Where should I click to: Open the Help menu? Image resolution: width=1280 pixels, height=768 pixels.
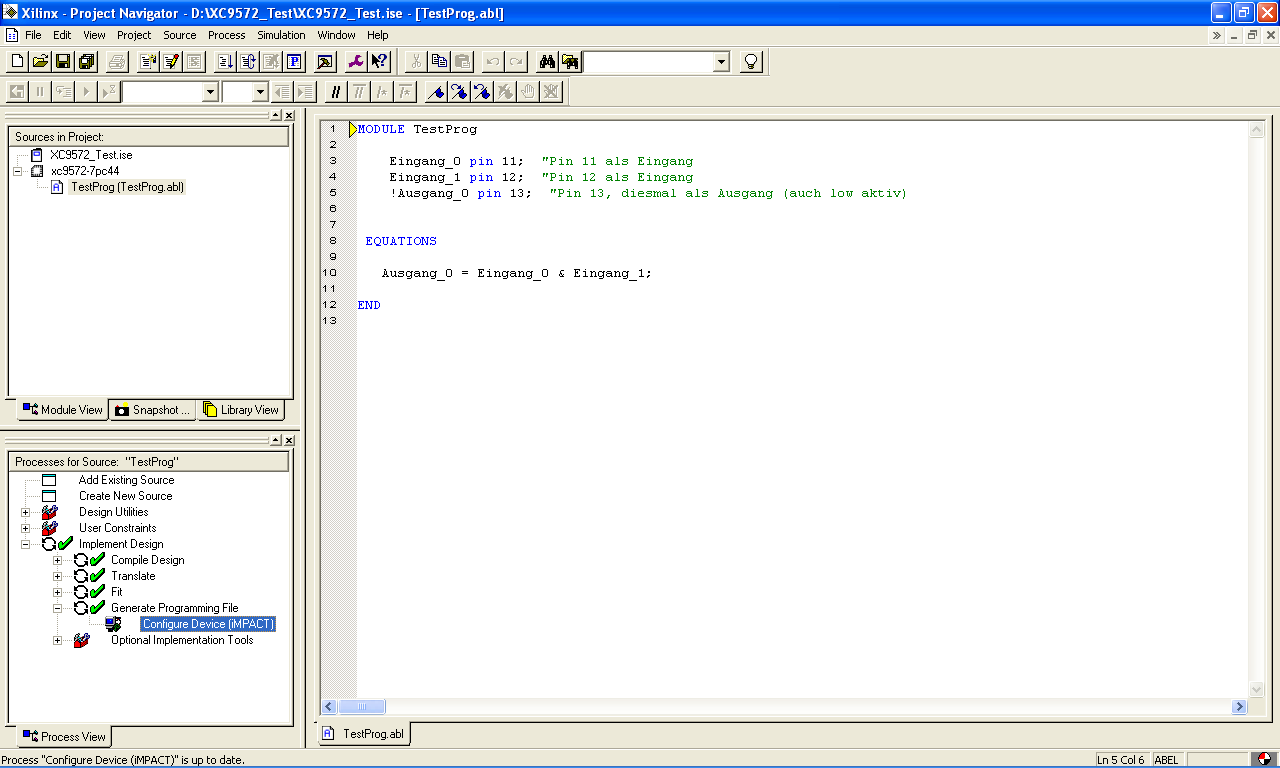(x=377, y=35)
